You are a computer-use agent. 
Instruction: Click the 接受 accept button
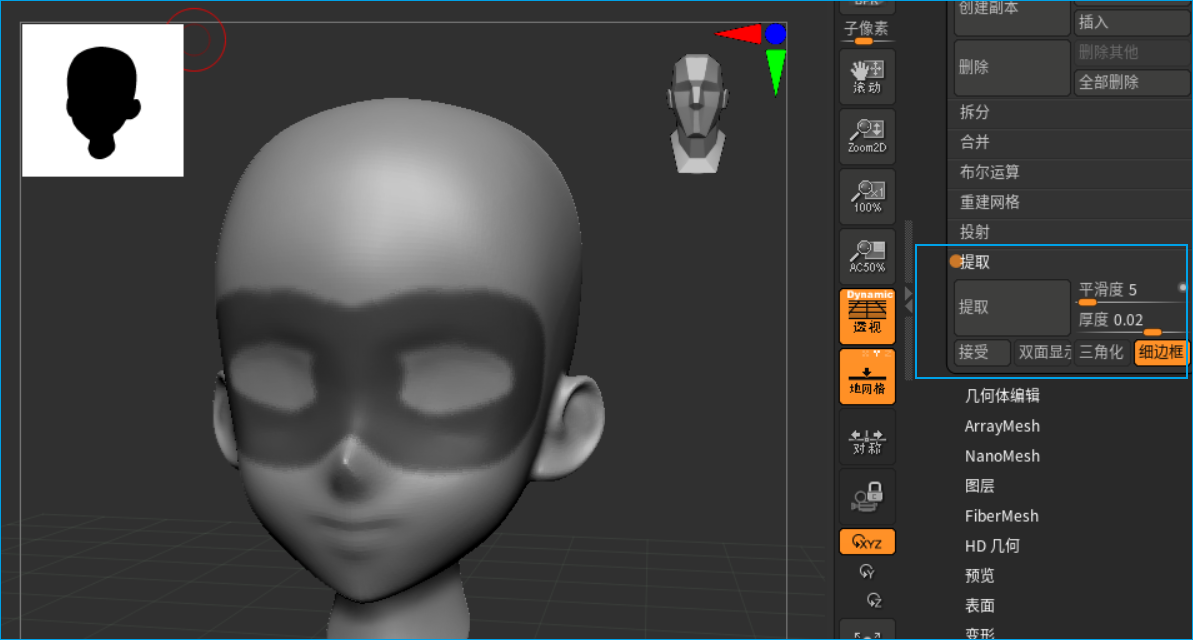(x=982, y=352)
